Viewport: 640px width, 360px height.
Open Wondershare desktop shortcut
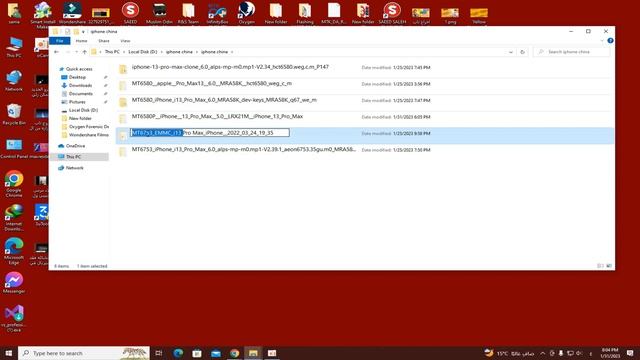[x=72, y=12]
